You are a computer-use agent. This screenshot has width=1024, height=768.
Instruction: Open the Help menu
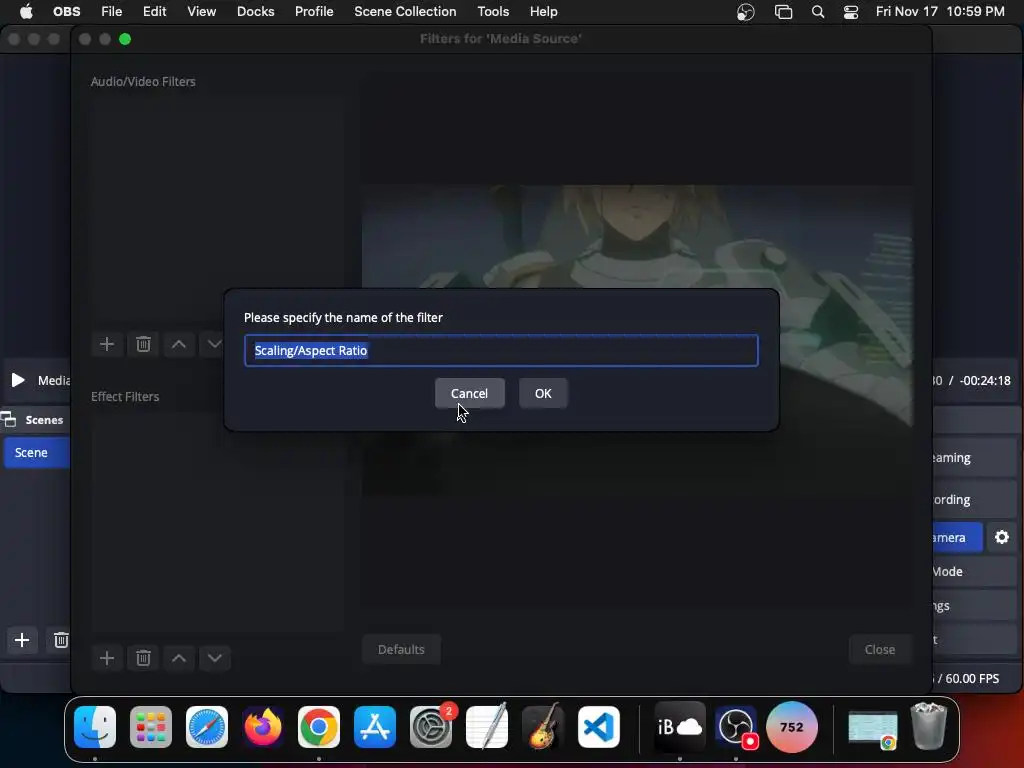coord(543,11)
